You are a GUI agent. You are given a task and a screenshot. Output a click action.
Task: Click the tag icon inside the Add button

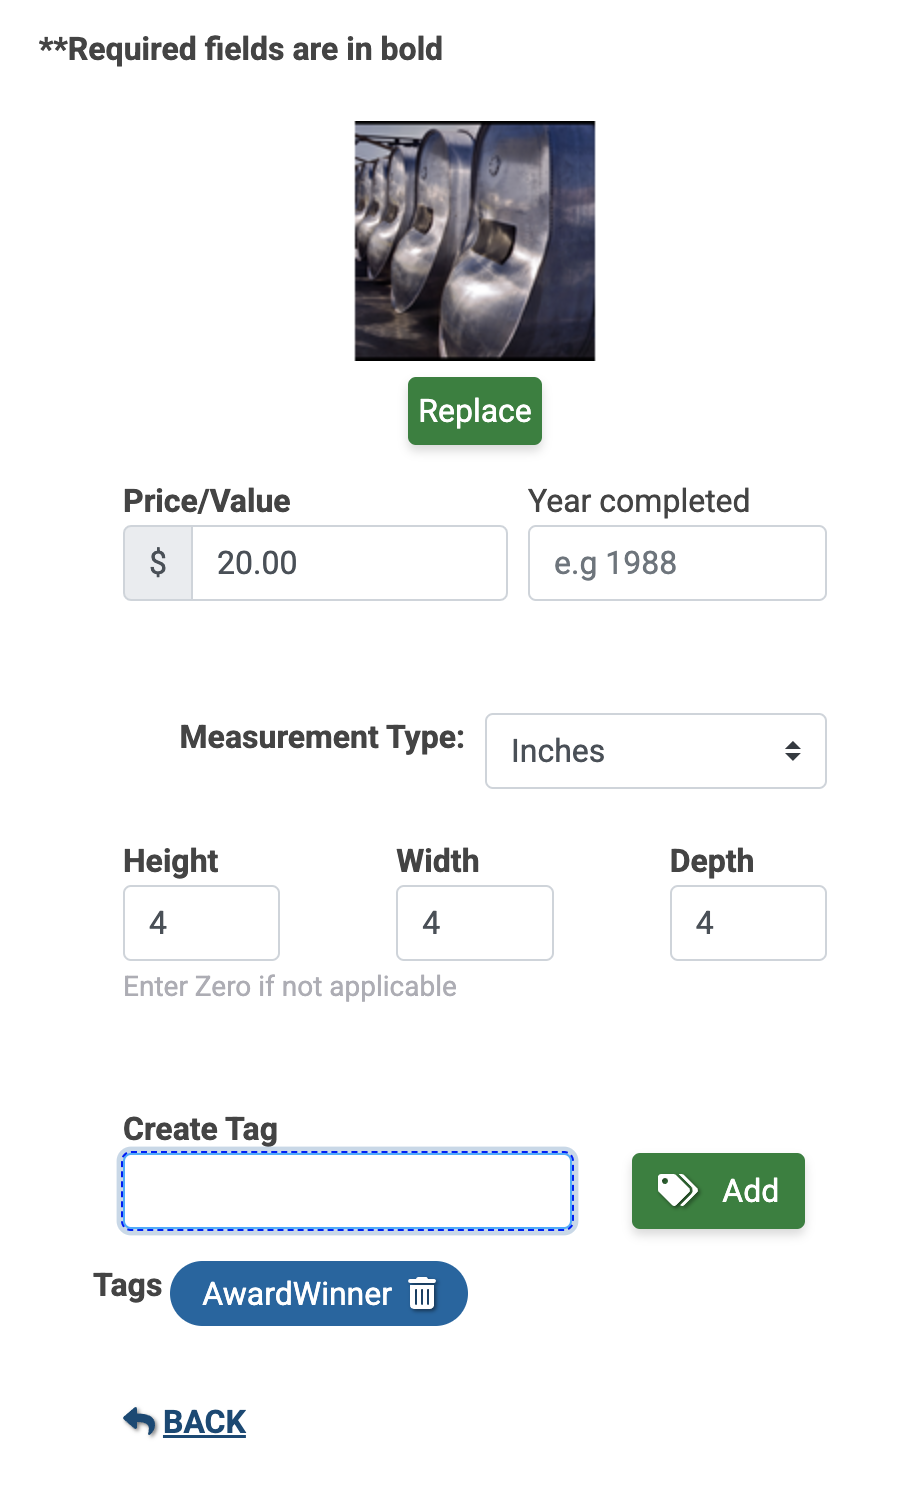point(676,1190)
